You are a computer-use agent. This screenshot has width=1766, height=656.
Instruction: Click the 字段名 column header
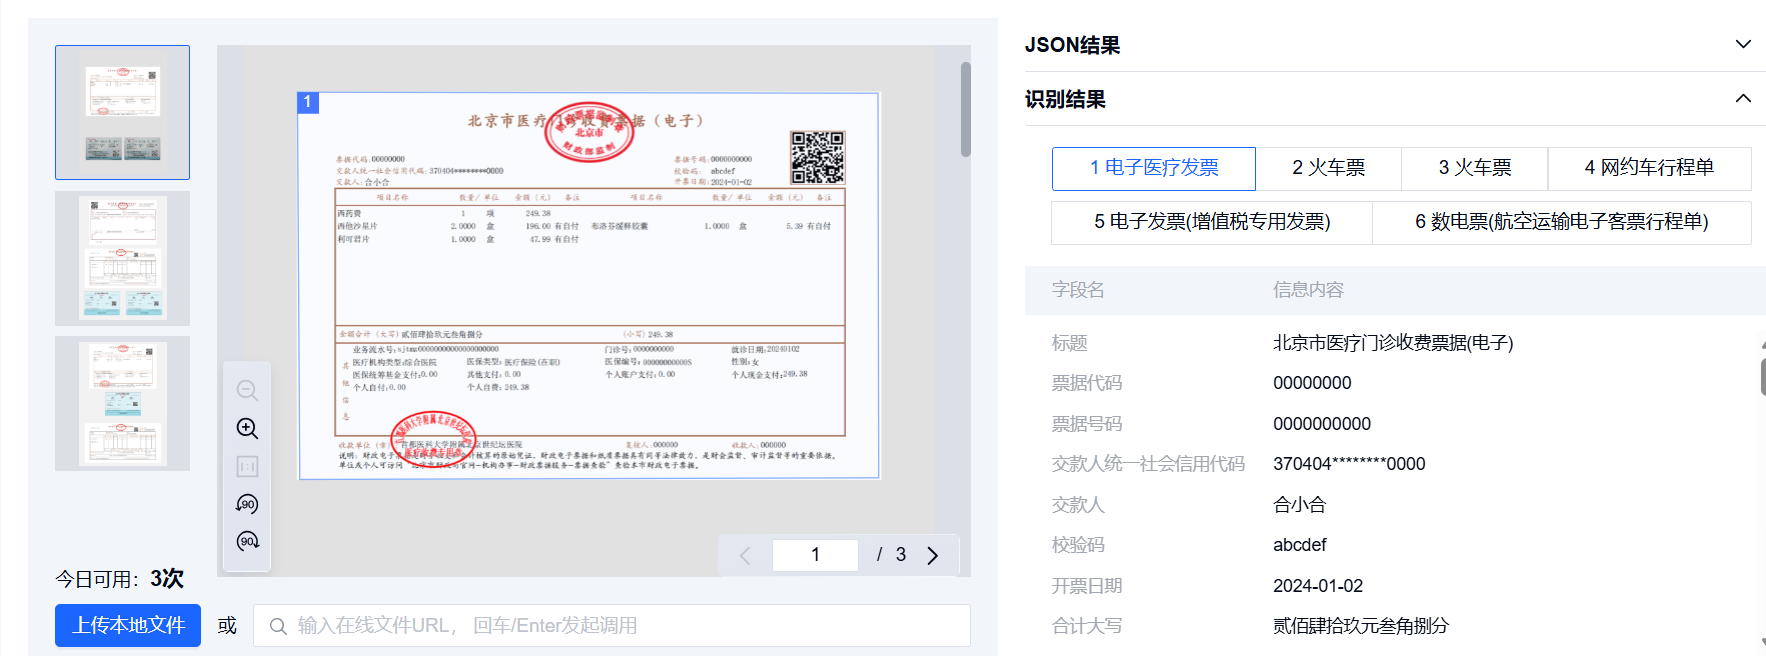[1078, 290]
